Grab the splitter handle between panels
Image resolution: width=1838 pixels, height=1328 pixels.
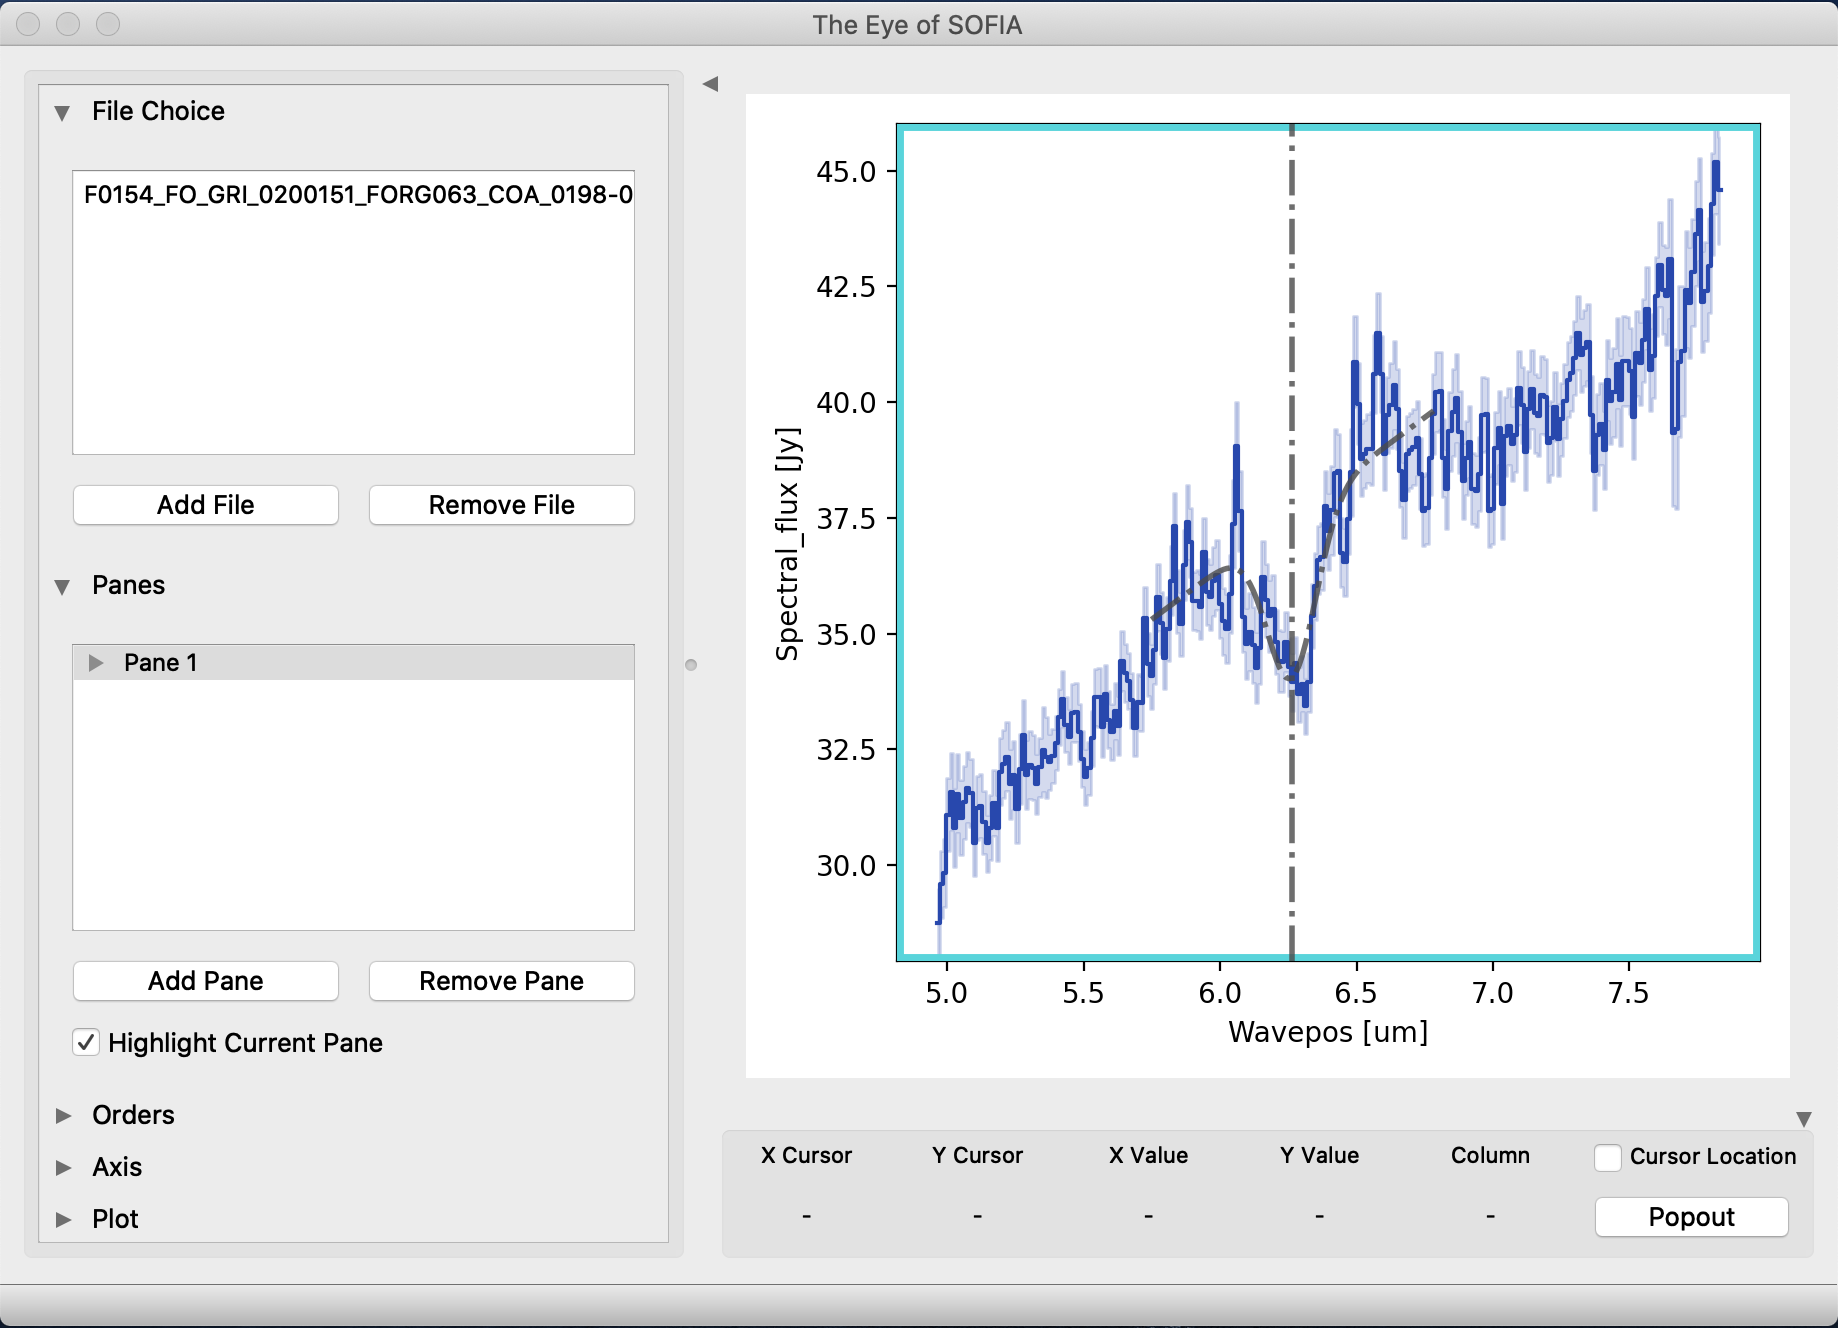pos(691,665)
